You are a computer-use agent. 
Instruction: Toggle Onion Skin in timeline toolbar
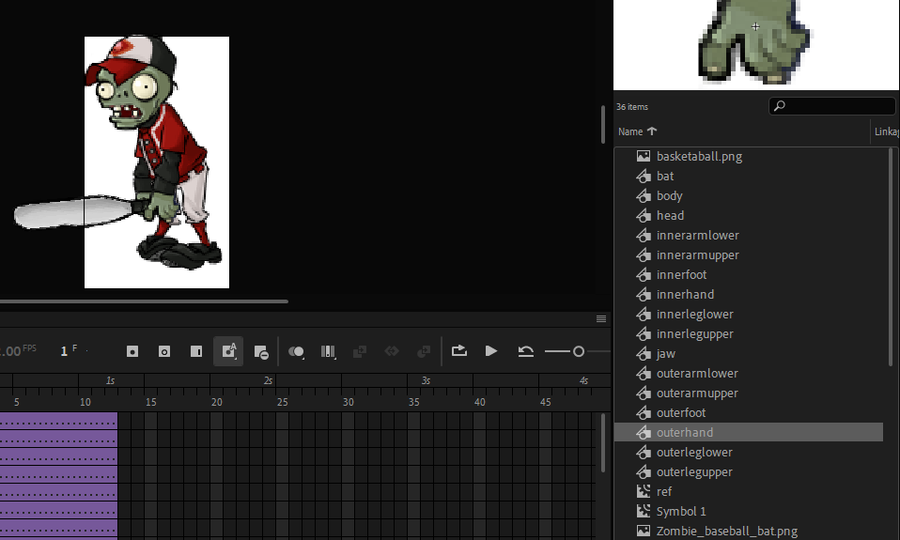point(296,352)
